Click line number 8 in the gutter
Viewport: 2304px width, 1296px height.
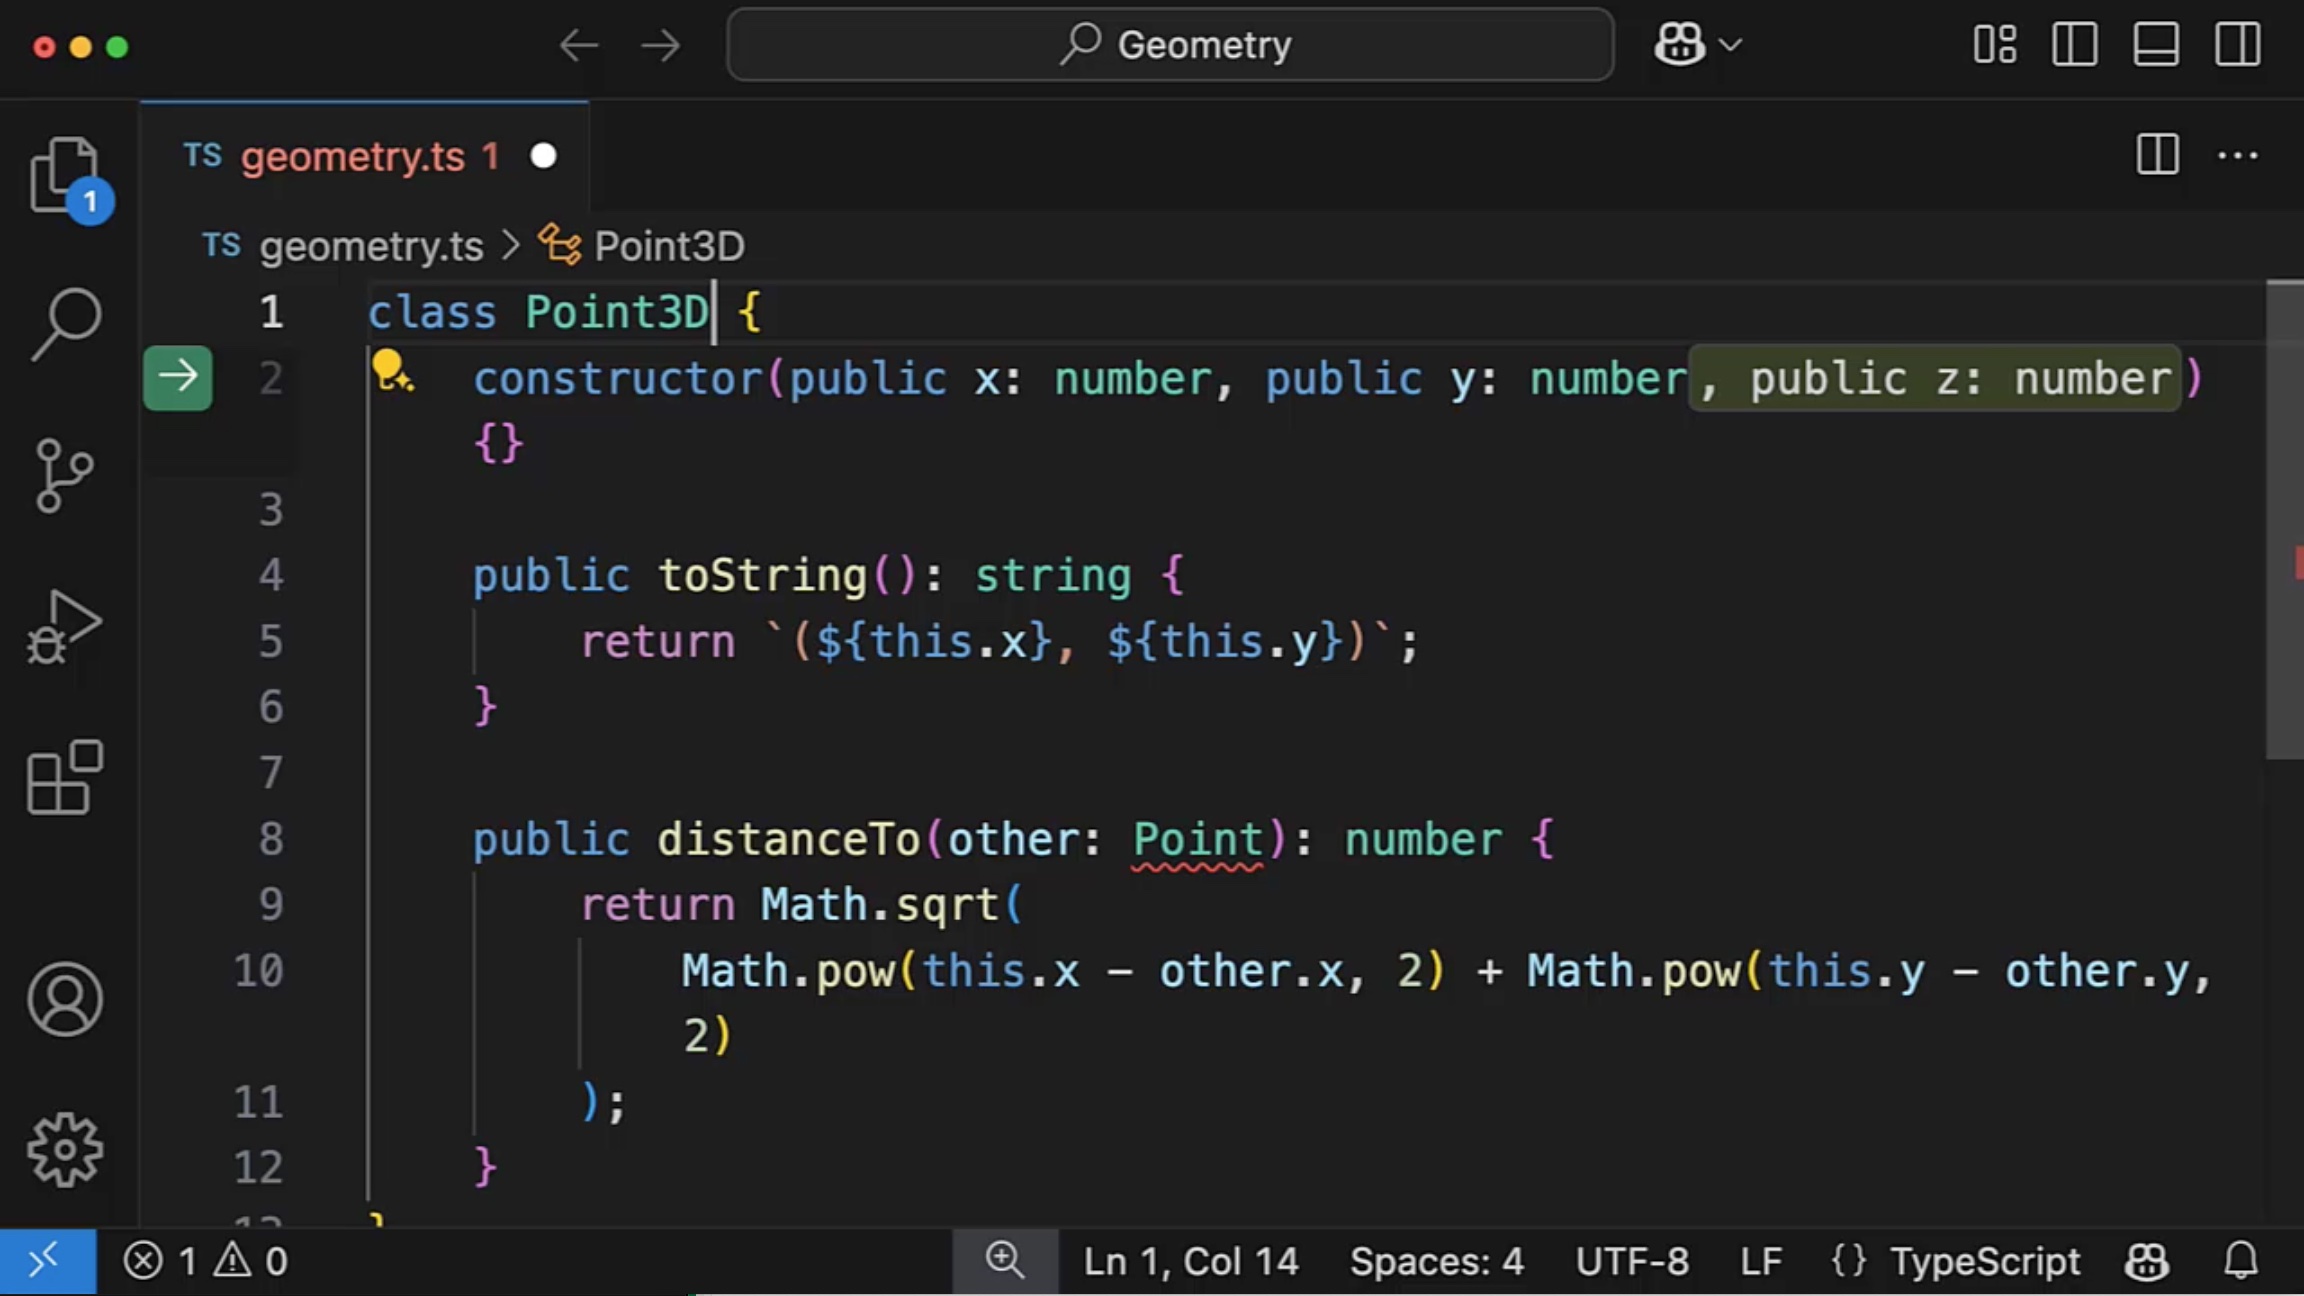[271, 839]
